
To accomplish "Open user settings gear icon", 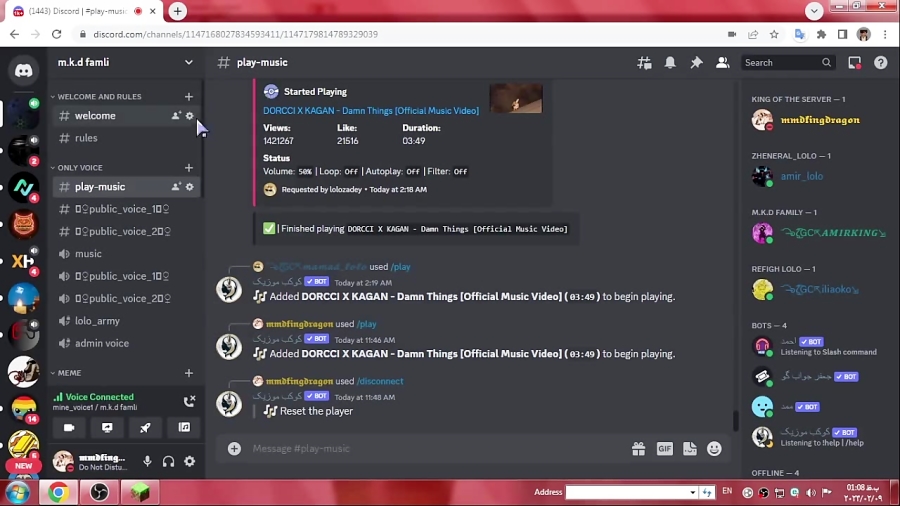I will click(189, 461).
